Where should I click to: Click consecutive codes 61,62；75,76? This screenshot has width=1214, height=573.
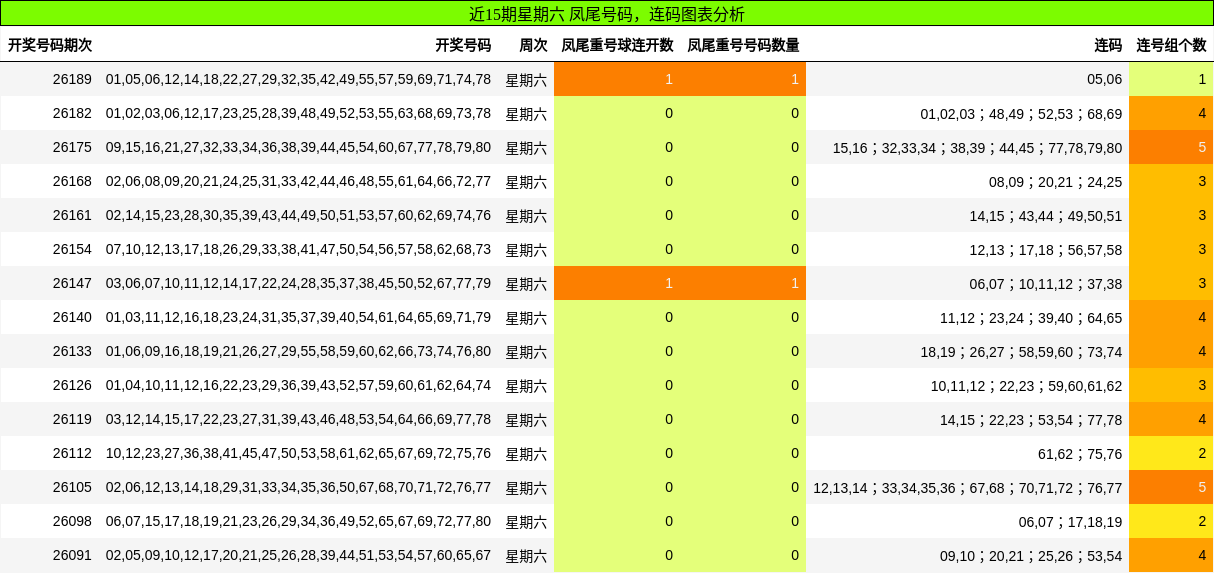(x=1080, y=453)
